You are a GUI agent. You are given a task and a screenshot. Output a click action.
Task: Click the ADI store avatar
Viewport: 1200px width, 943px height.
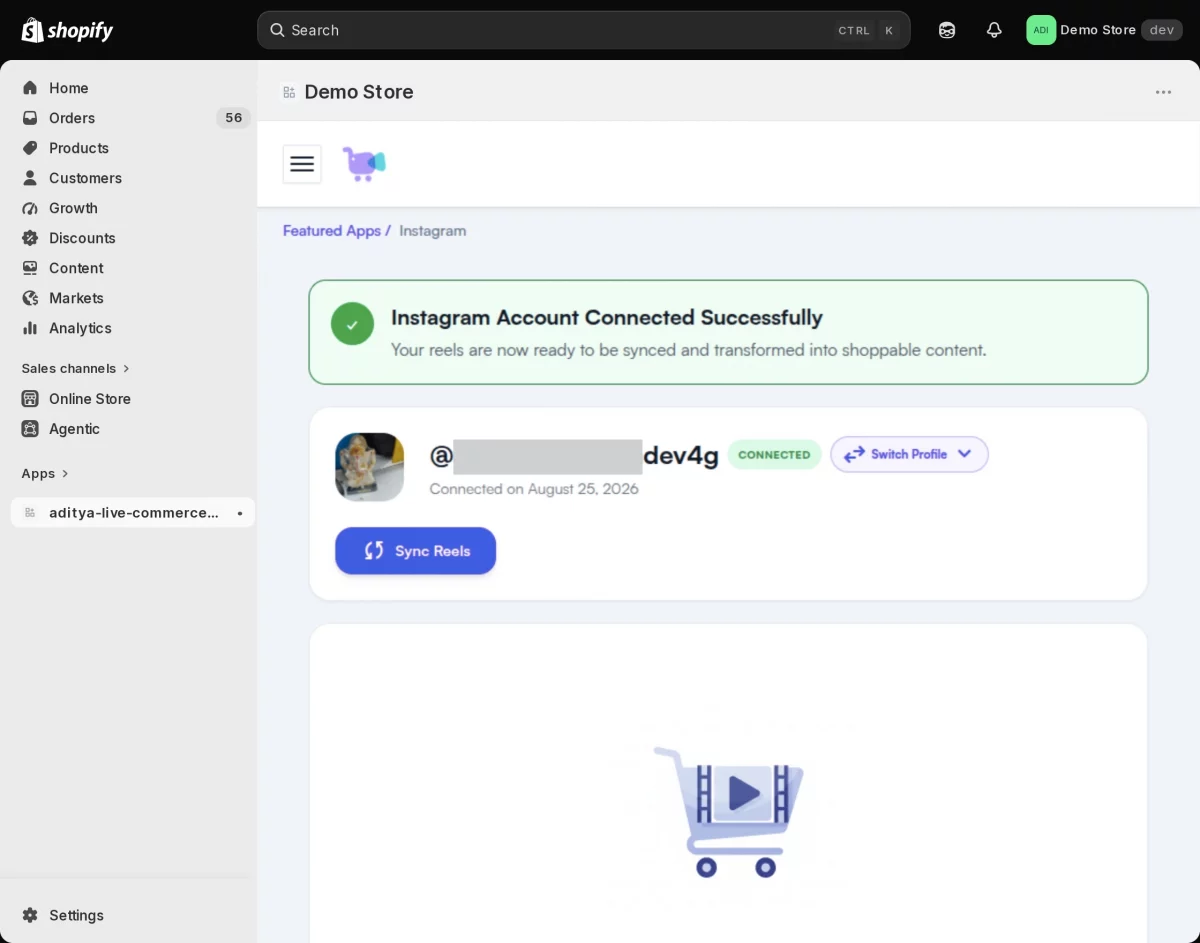1041,30
